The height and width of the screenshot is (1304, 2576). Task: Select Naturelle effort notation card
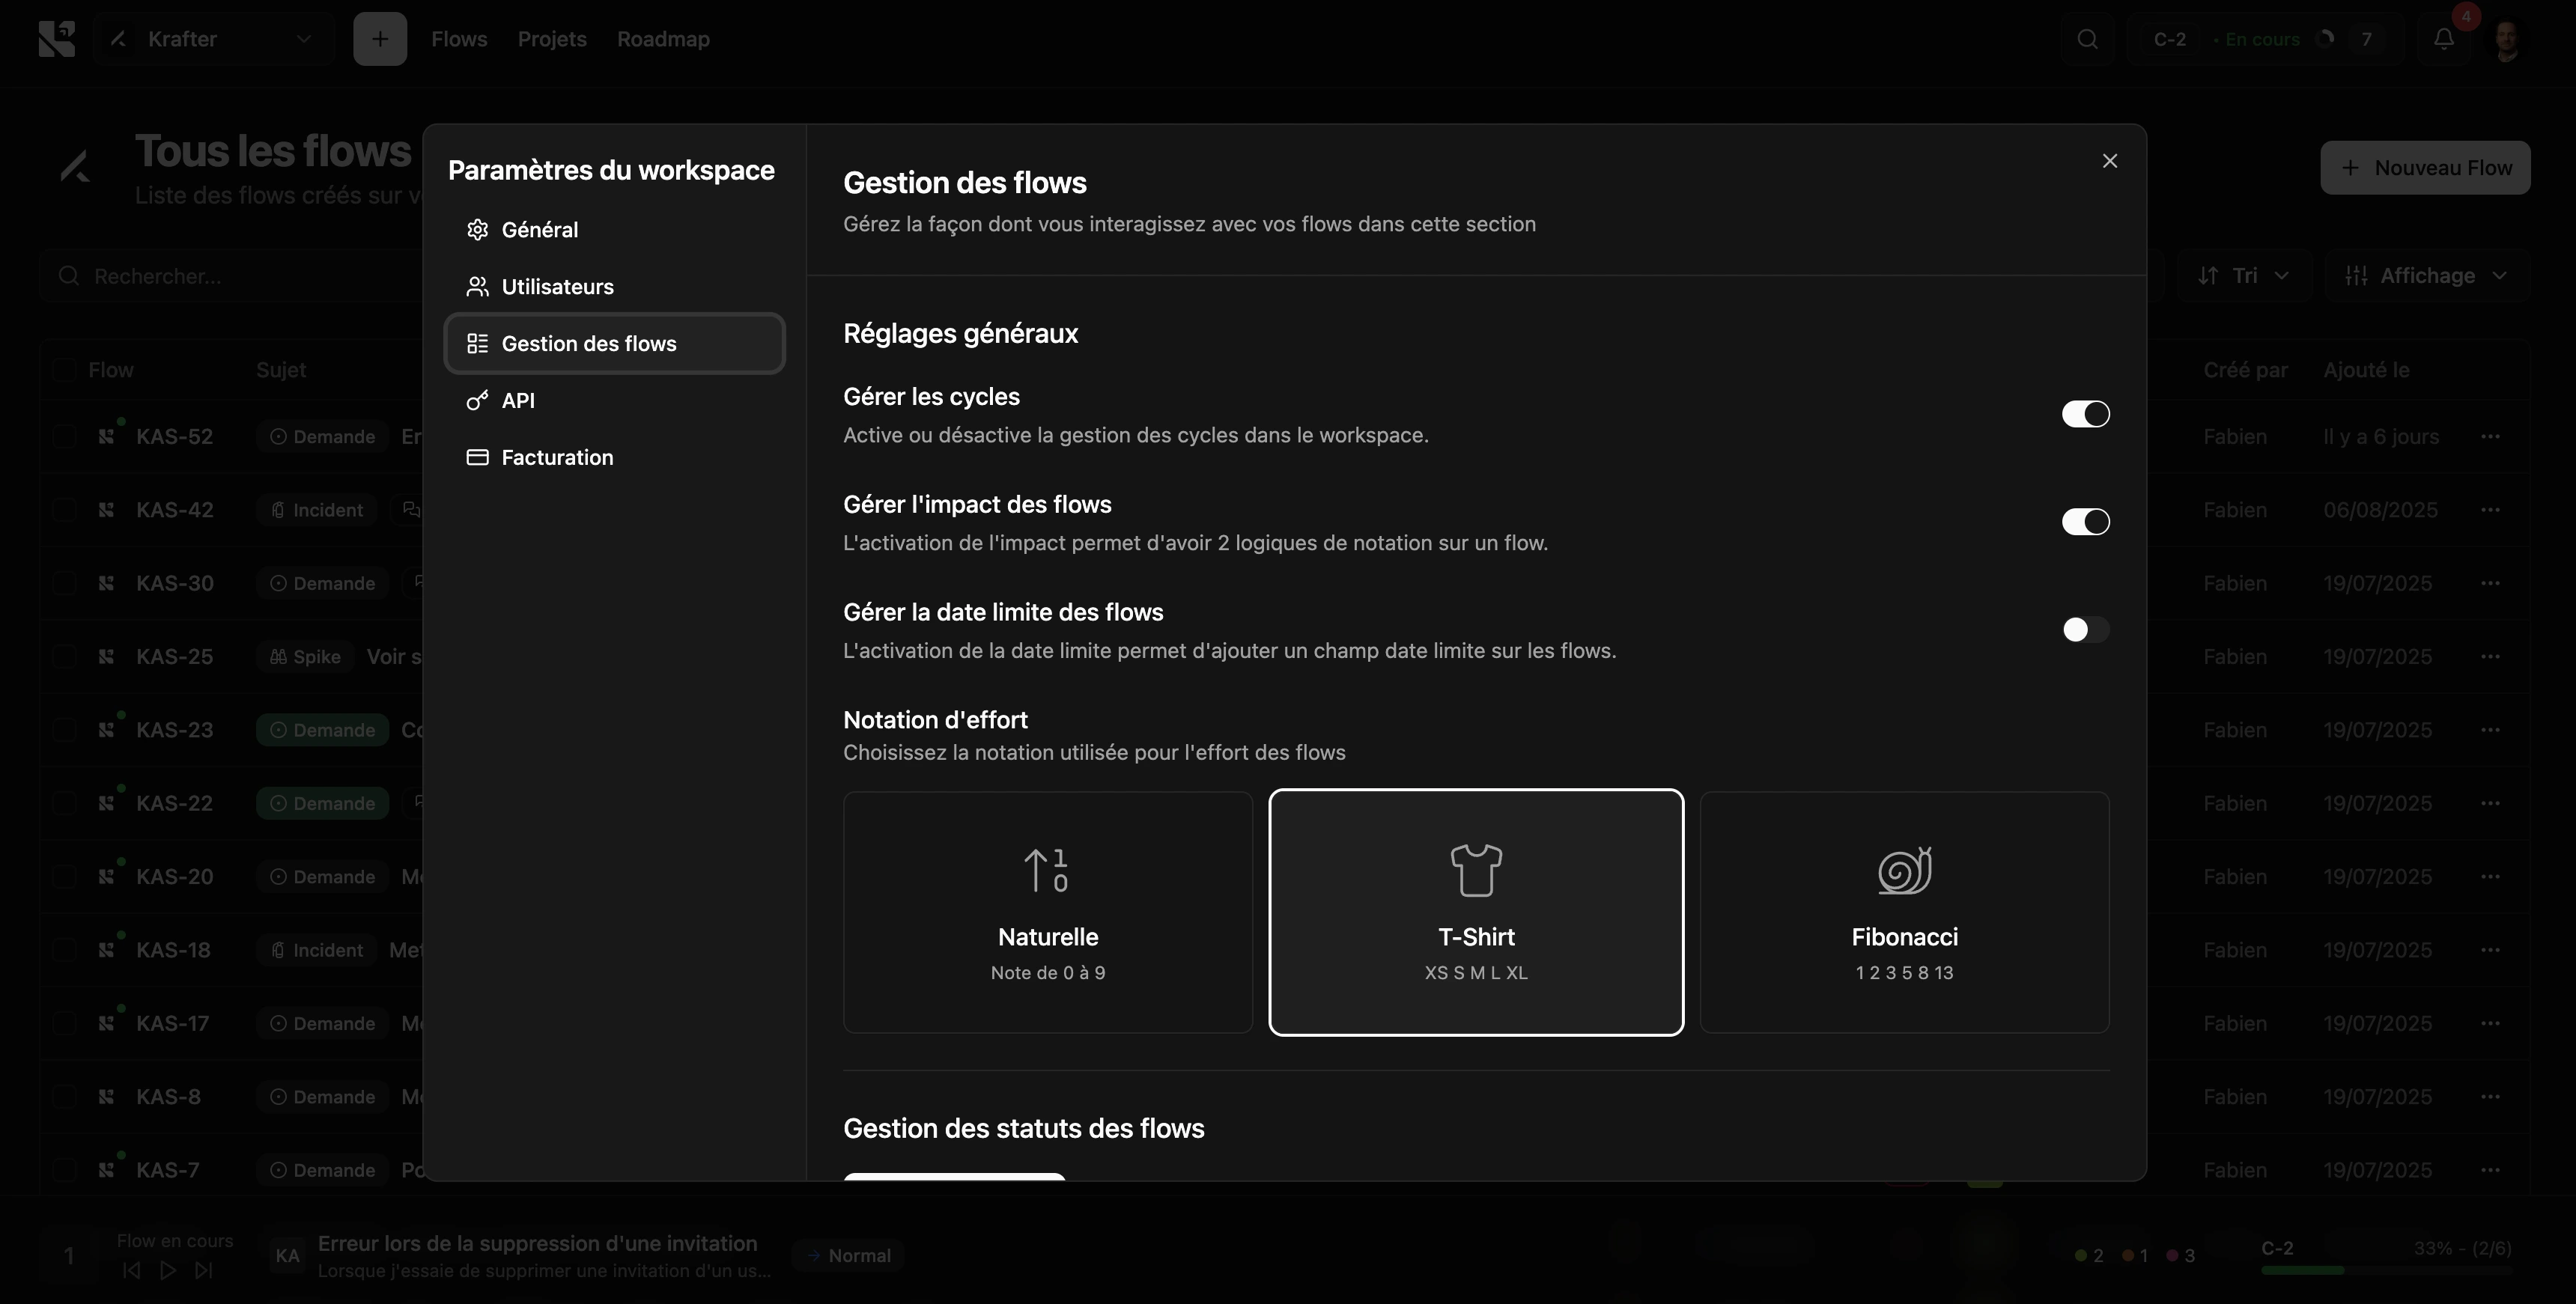click(x=1048, y=912)
